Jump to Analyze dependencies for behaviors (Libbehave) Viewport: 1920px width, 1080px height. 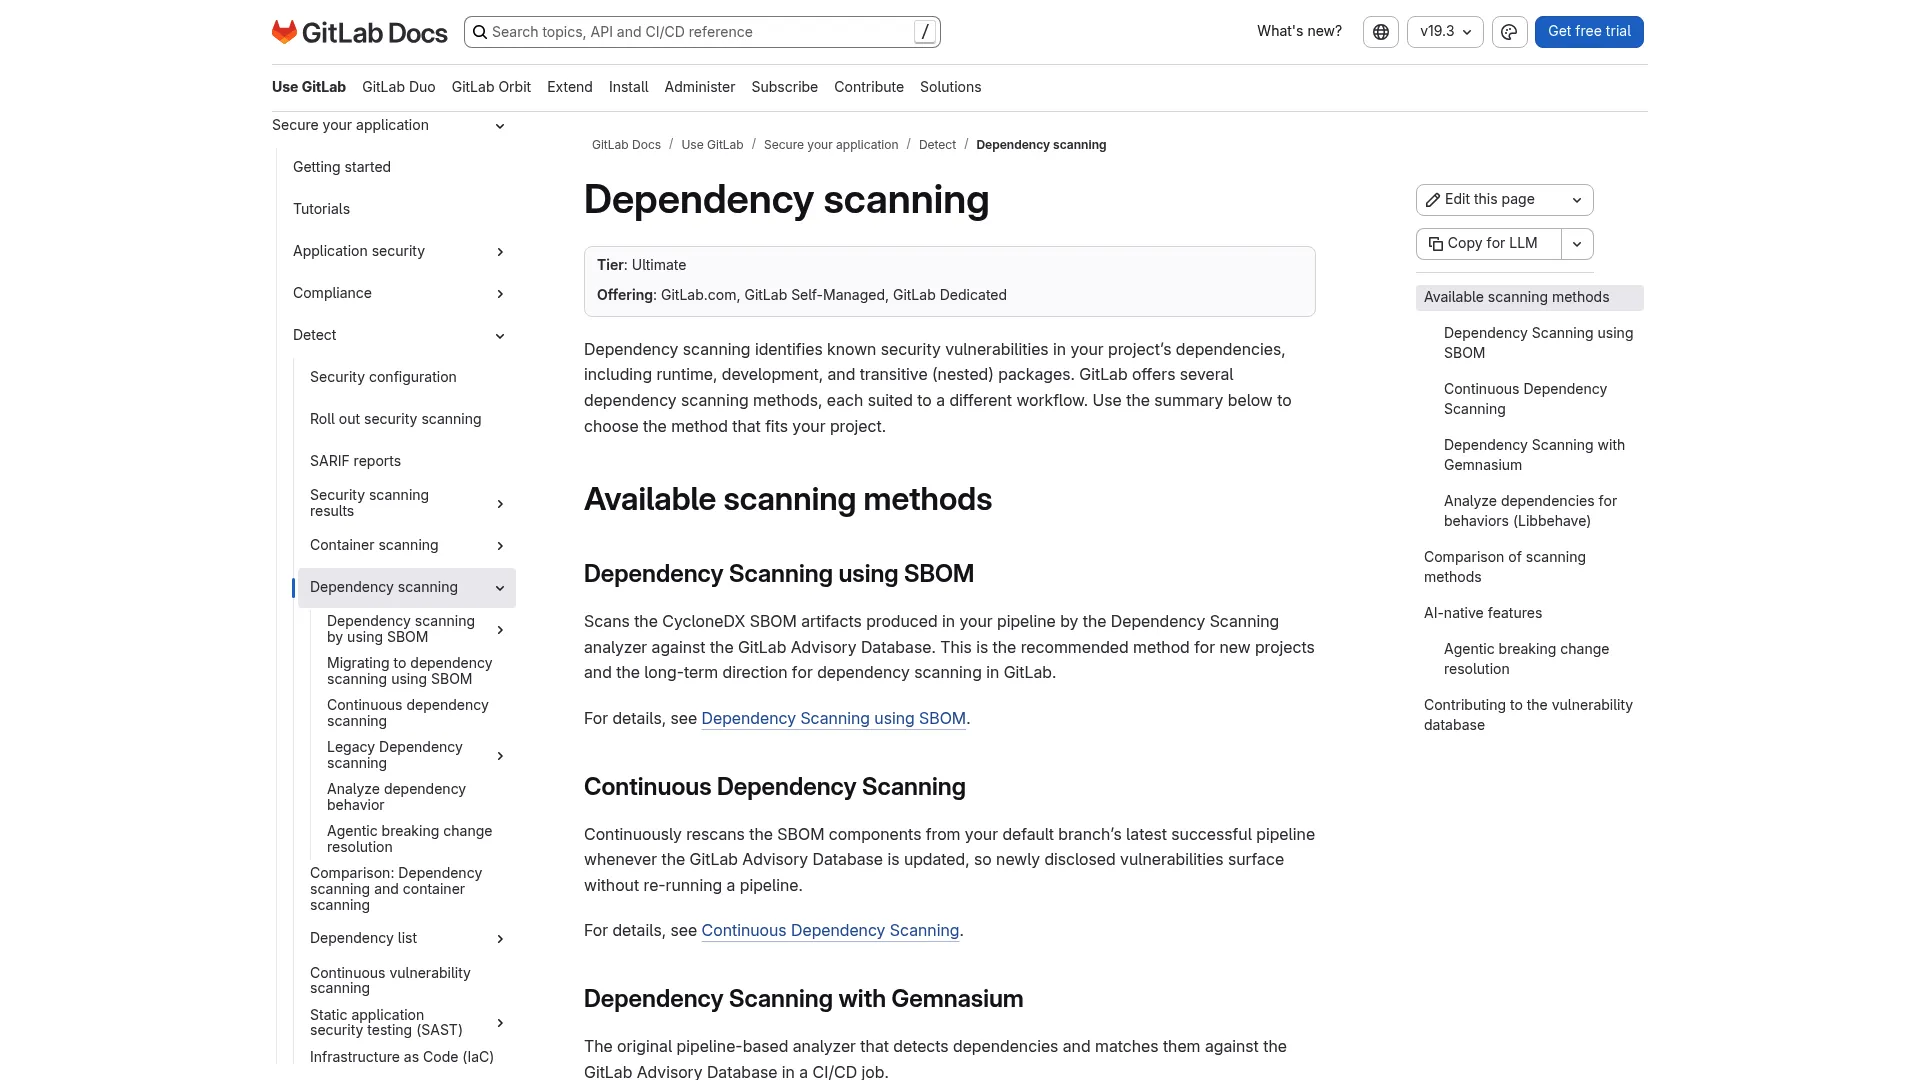[1530, 511]
